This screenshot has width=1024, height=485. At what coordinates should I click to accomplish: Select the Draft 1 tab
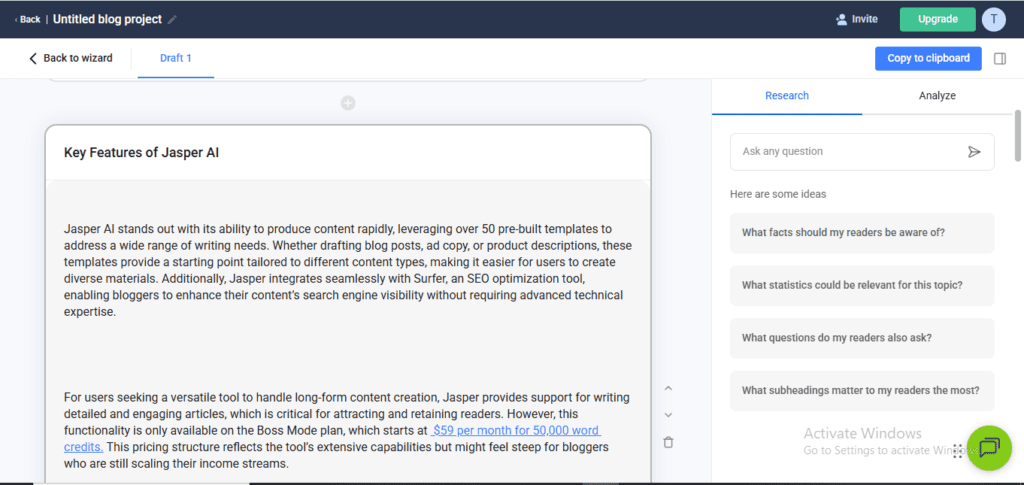click(176, 58)
